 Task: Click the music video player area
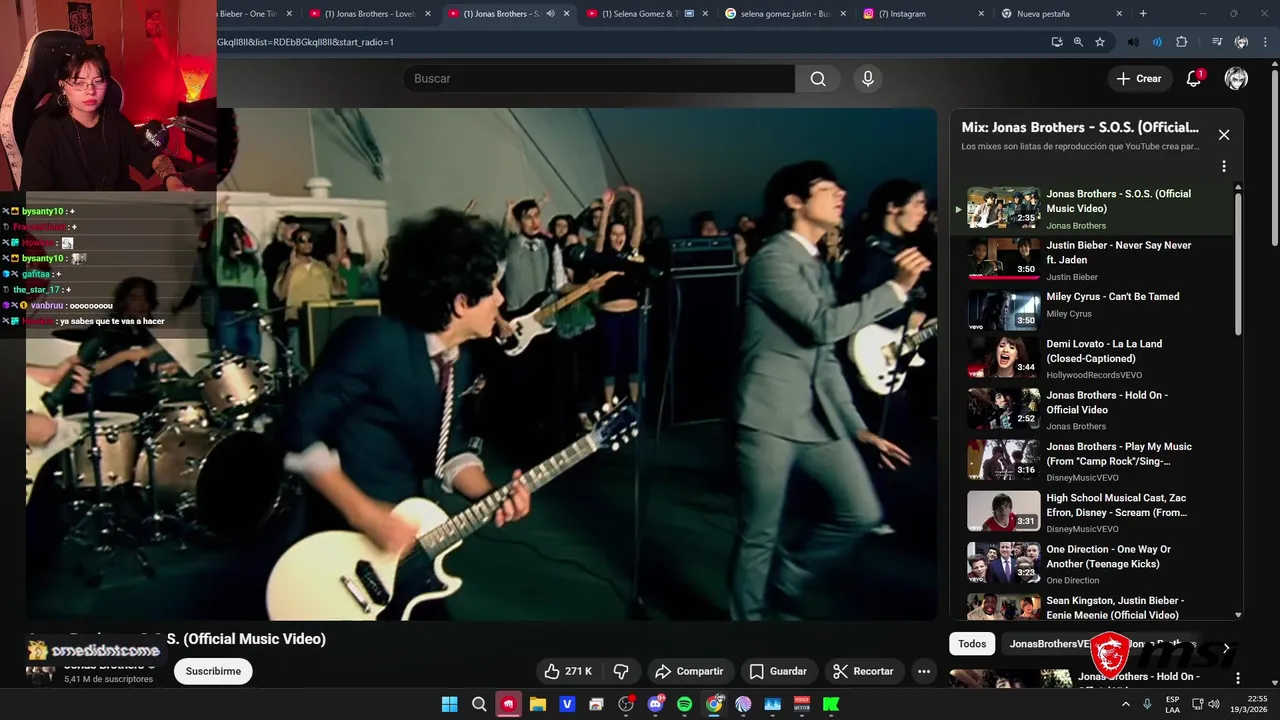pos(481,364)
